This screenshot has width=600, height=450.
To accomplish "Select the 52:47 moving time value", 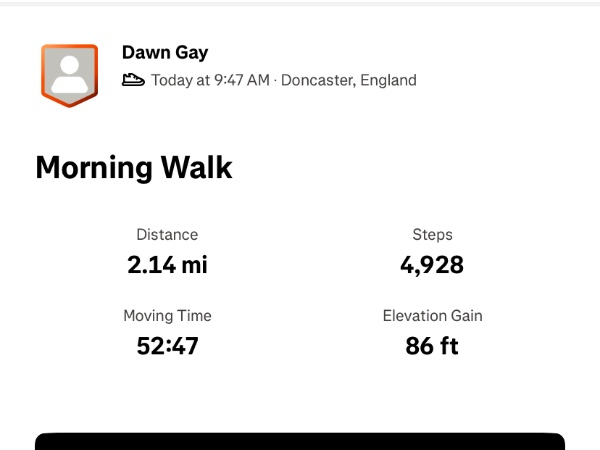I will pyautogui.click(x=167, y=346).
